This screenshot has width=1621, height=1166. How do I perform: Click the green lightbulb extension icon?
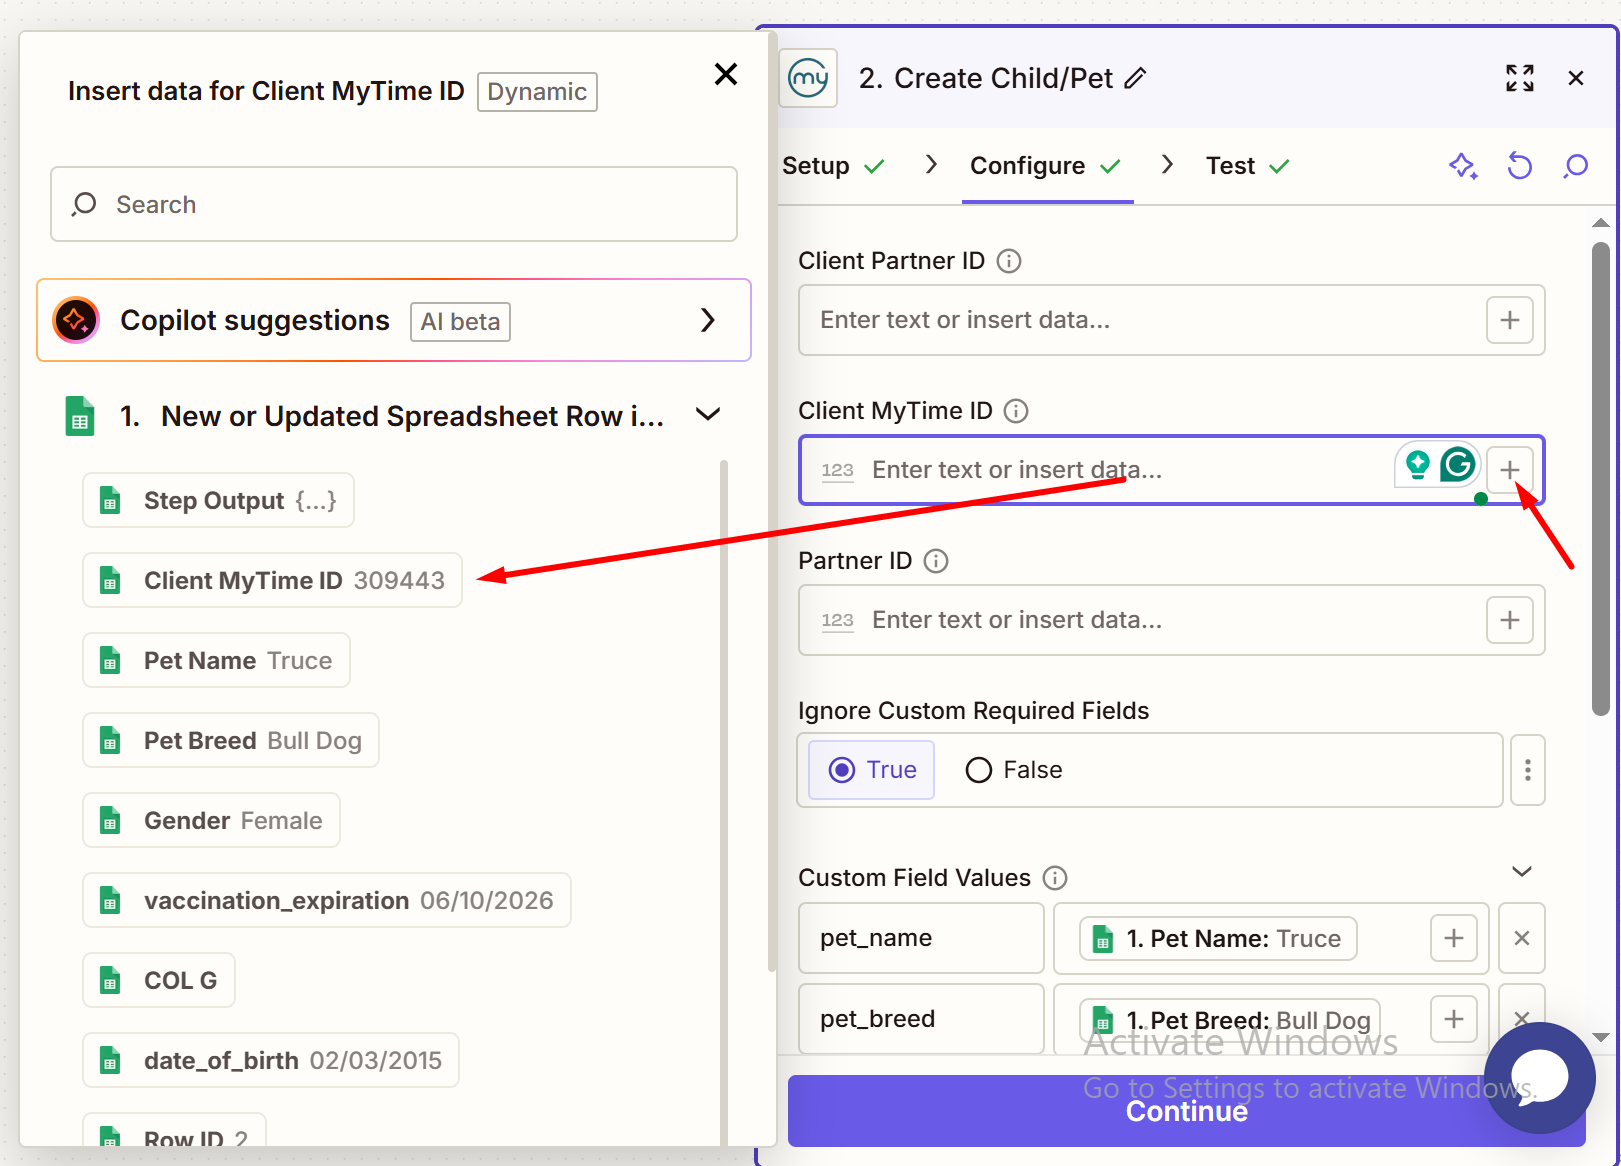1417,465
